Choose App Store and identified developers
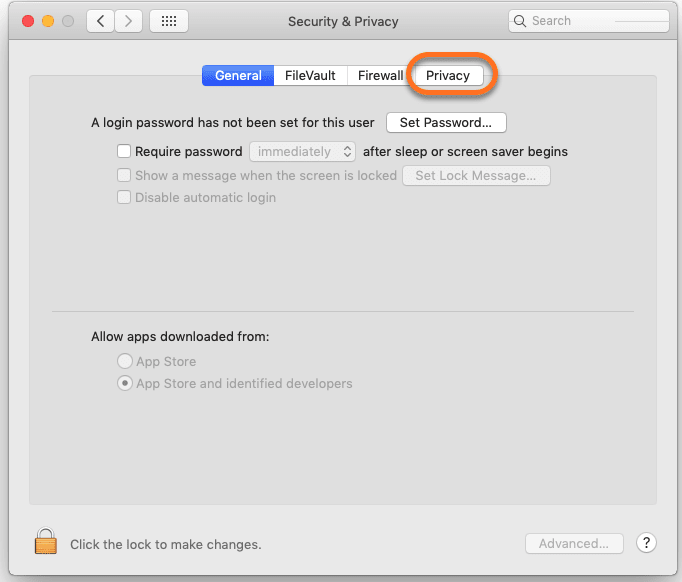 [125, 384]
